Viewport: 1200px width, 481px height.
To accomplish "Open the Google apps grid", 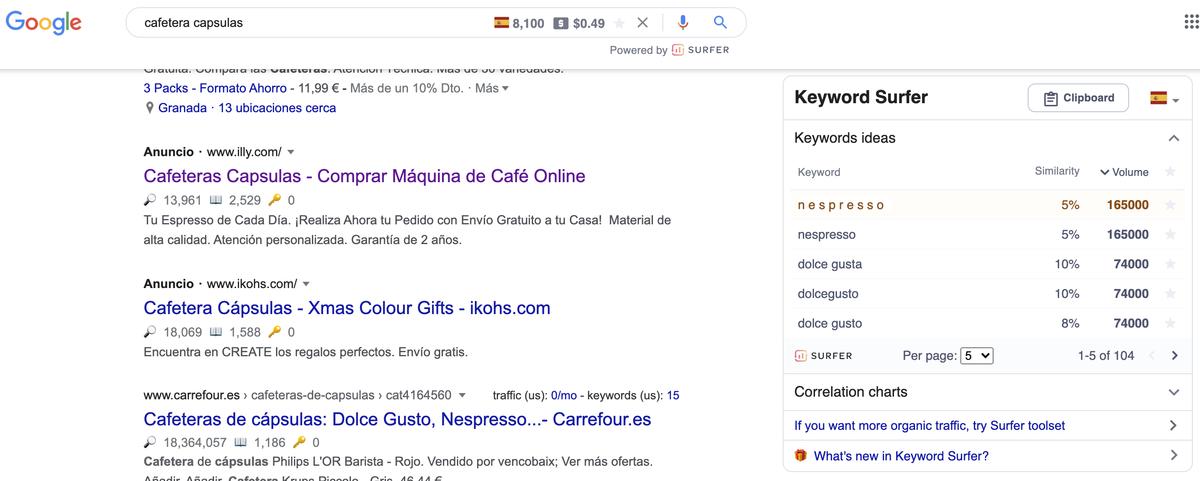I will pos(1191,23).
